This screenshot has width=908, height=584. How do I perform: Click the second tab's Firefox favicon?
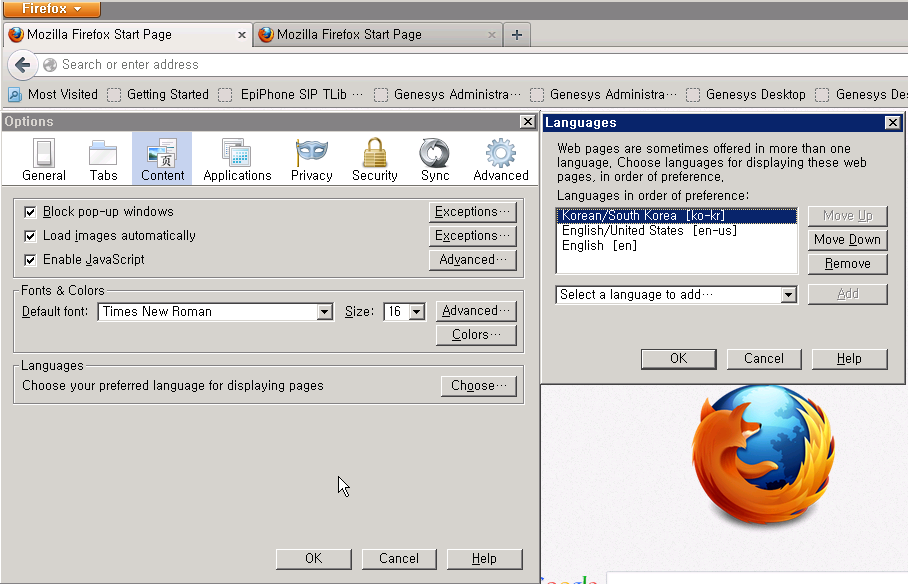(266, 35)
